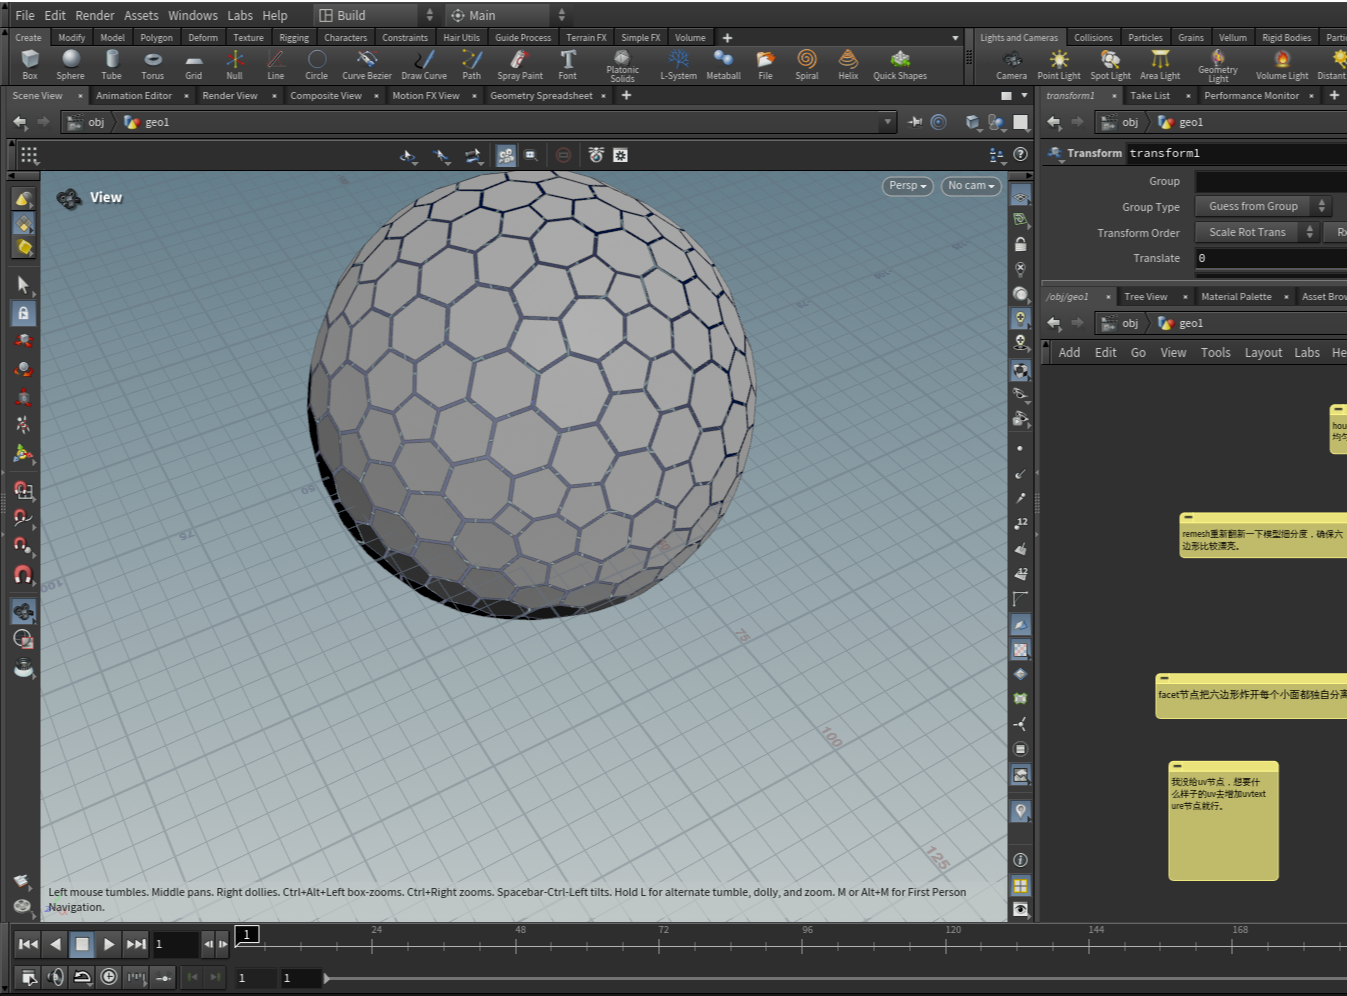Add a Torus from the shelf
This screenshot has width=1347, height=996.
tap(152, 65)
